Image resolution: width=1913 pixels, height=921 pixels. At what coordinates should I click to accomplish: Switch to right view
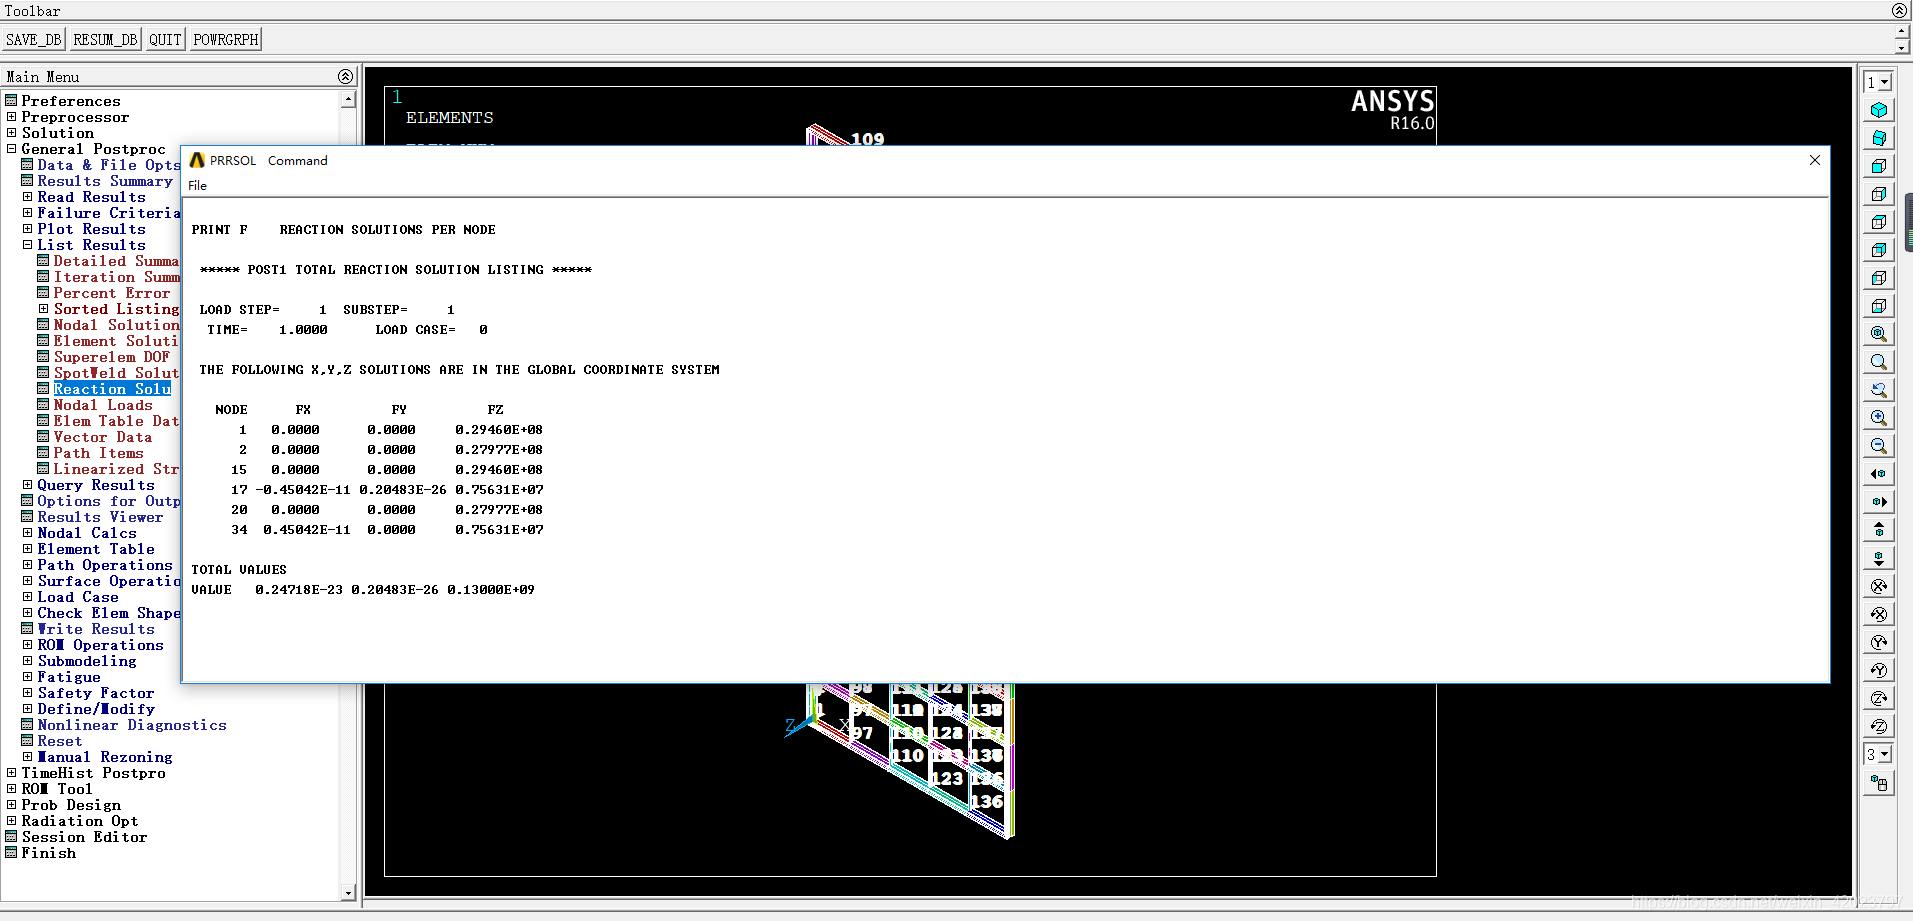pos(1878,194)
